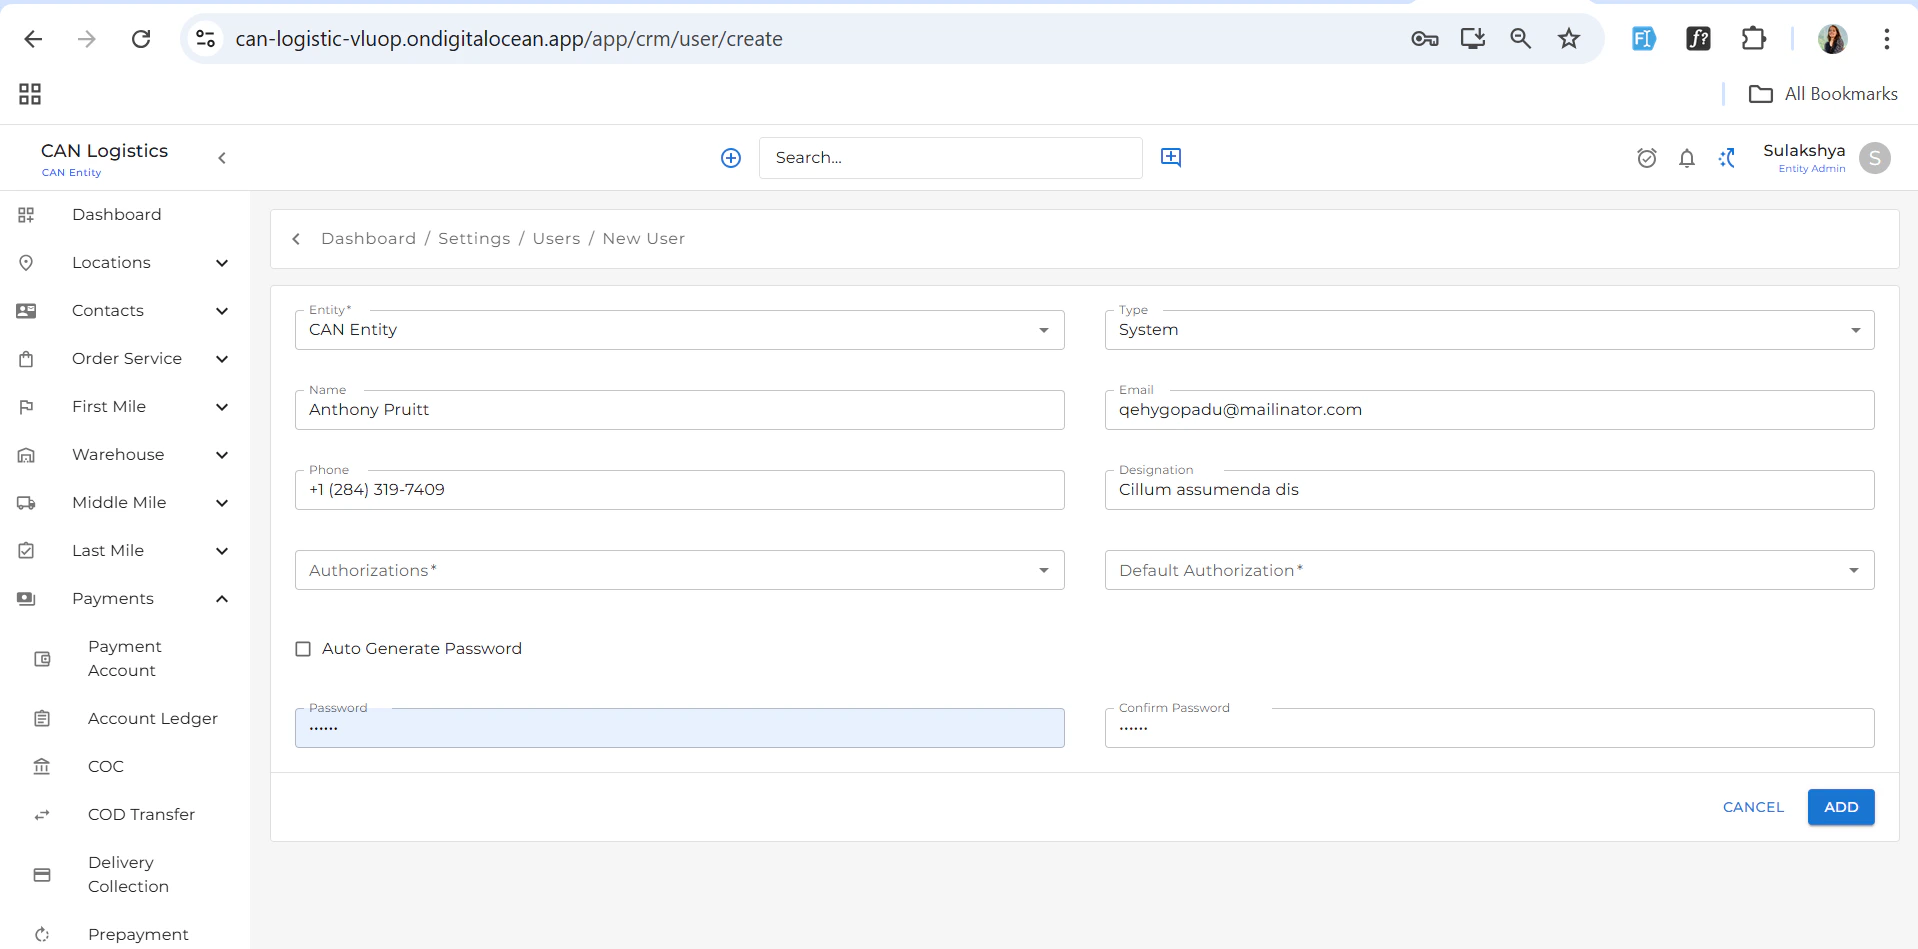
Task: Expand the First Mile chevron
Action: pos(222,407)
